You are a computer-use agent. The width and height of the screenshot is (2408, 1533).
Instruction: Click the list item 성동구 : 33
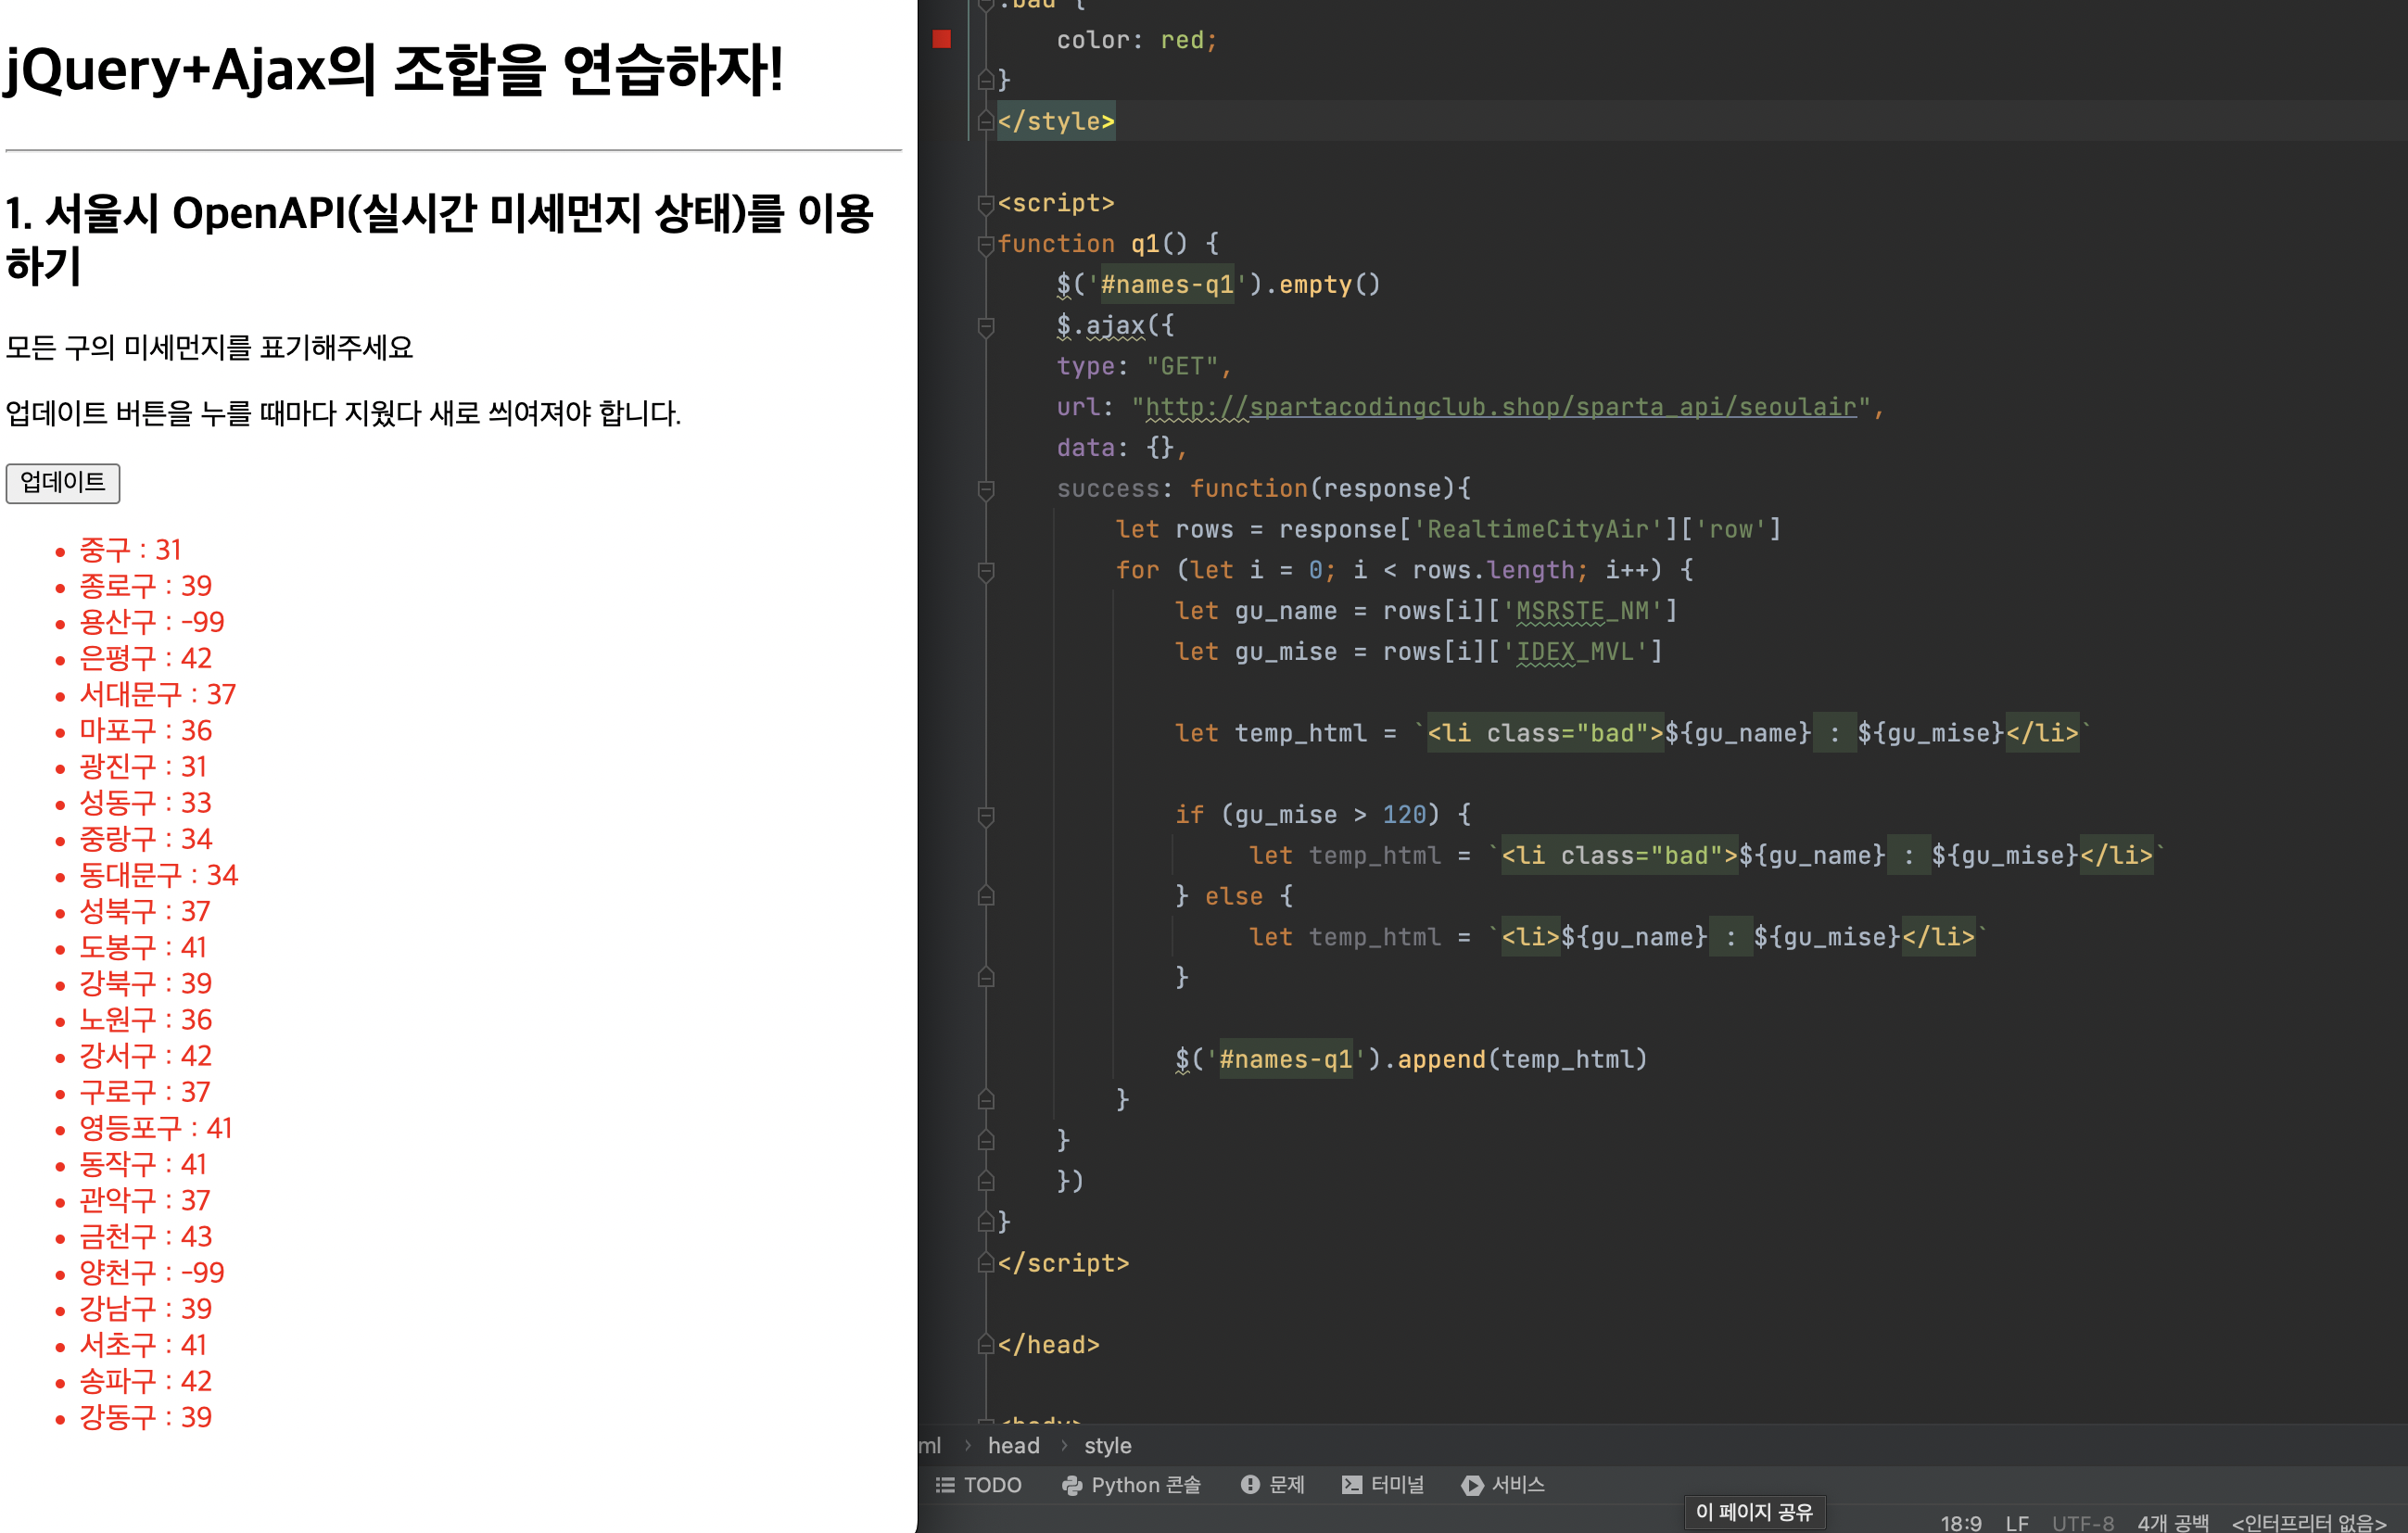145,803
